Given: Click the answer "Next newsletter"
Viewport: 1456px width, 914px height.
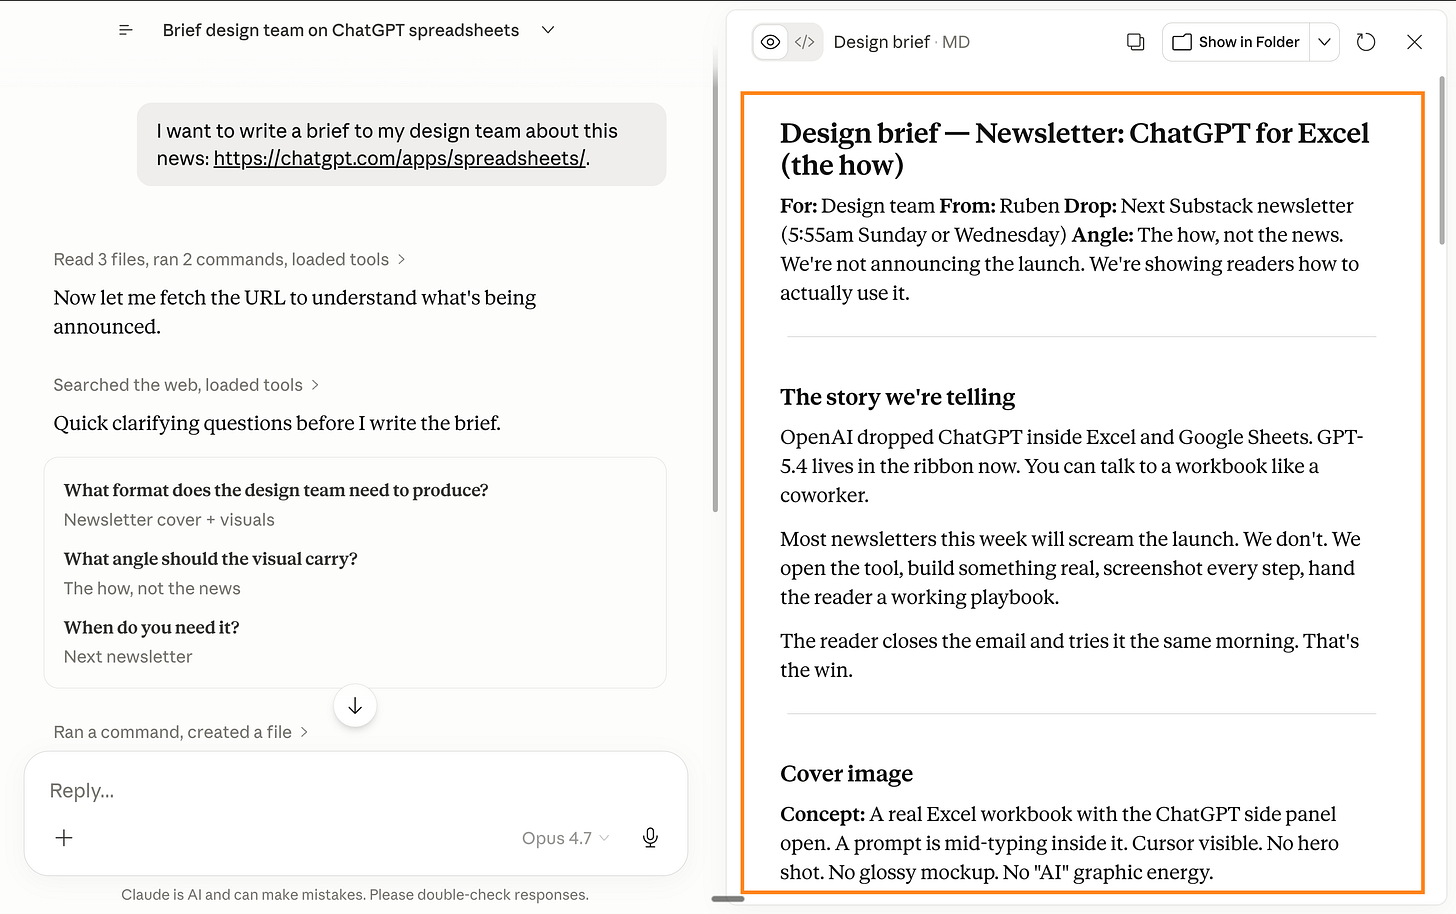Looking at the screenshot, I should (x=128, y=657).
